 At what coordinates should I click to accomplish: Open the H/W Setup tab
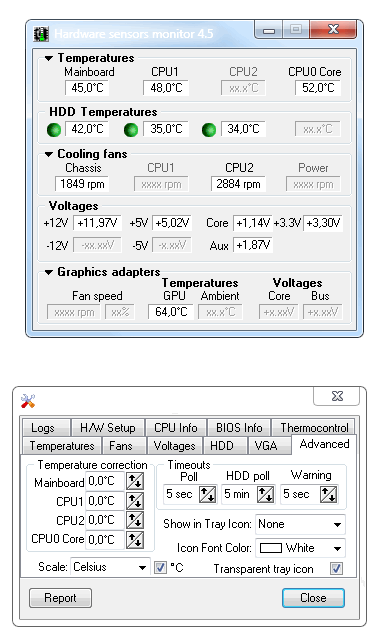pos(107,428)
